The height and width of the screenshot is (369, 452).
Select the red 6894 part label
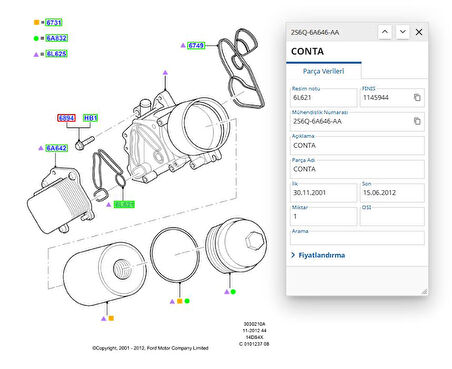click(x=66, y=118)
